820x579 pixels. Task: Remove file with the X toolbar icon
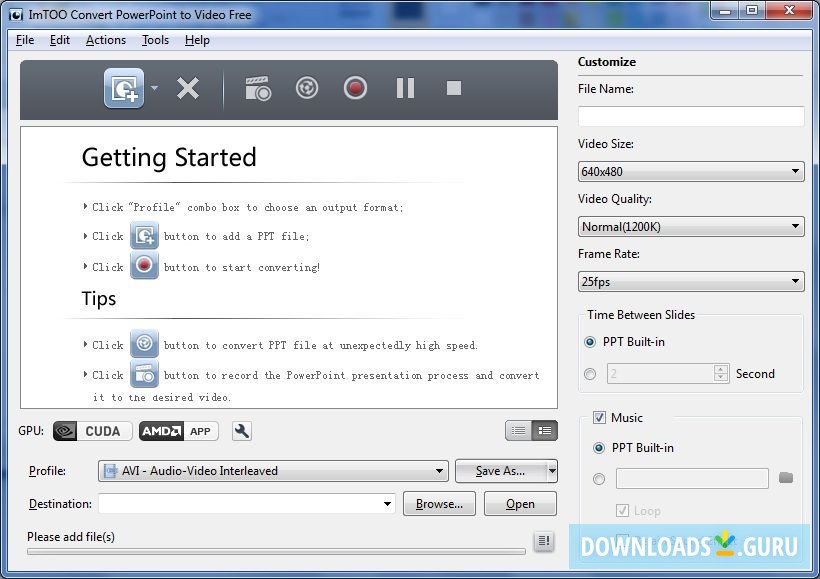coord(188,88)
